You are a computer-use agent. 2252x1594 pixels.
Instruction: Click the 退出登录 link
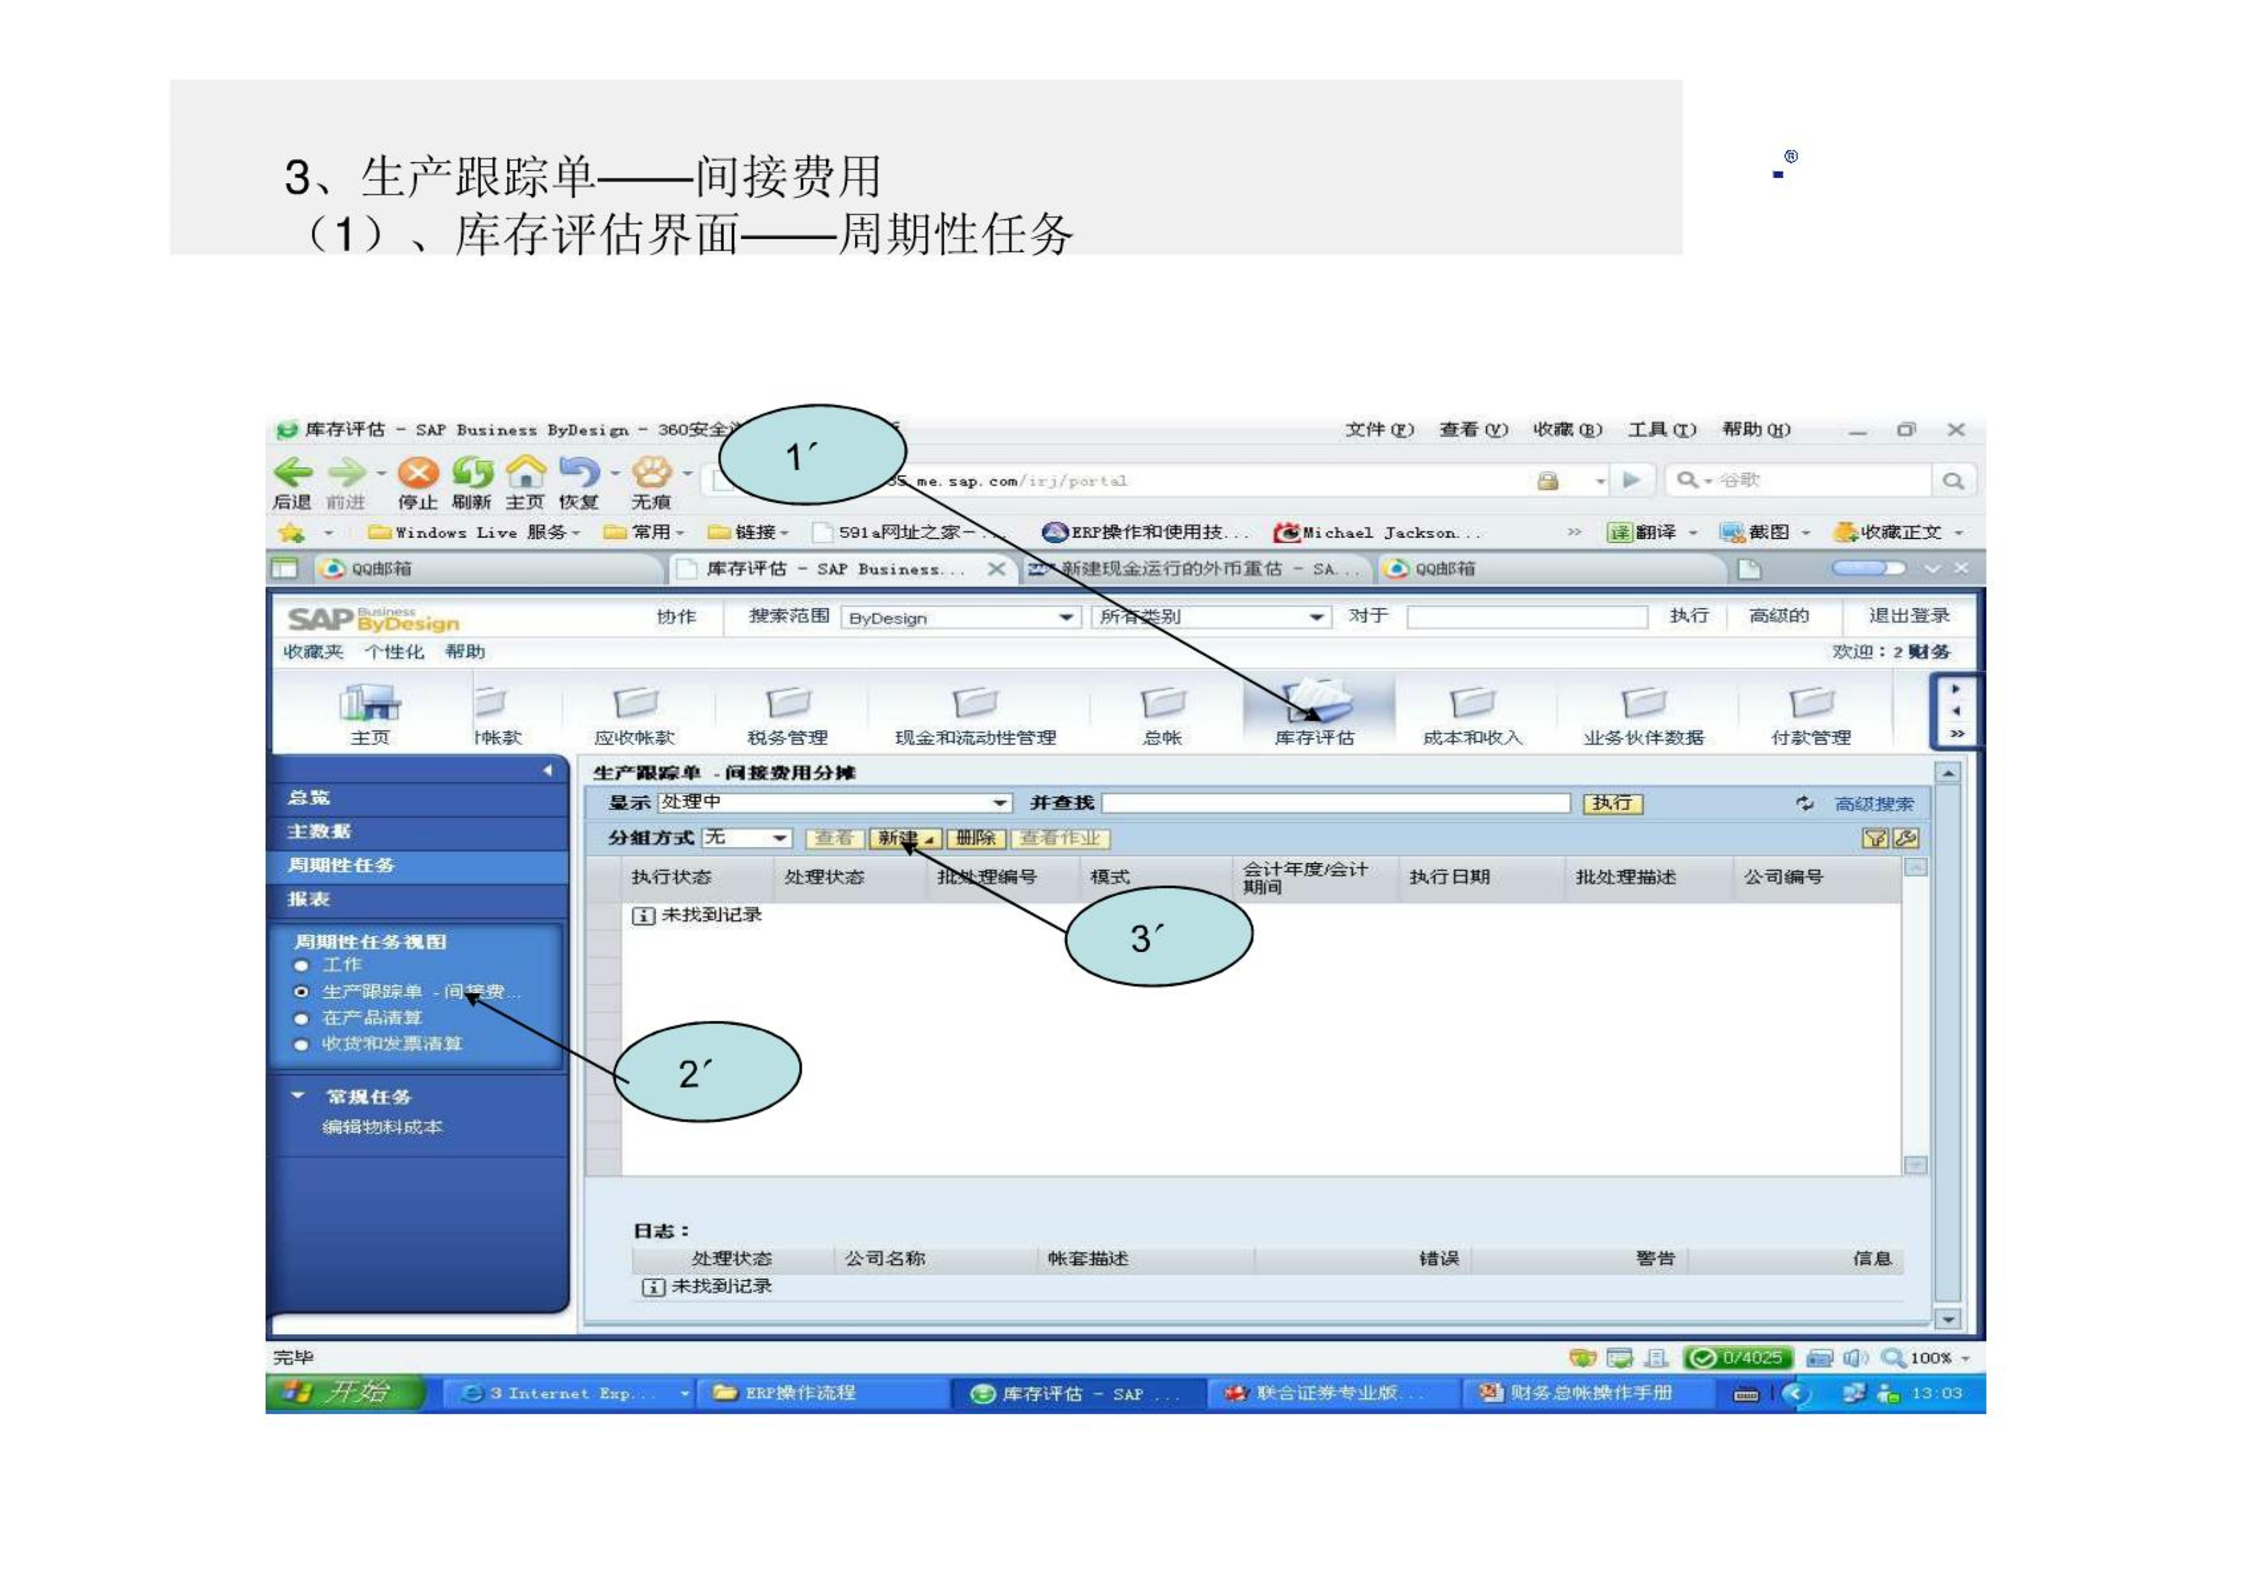point(1909,616)
